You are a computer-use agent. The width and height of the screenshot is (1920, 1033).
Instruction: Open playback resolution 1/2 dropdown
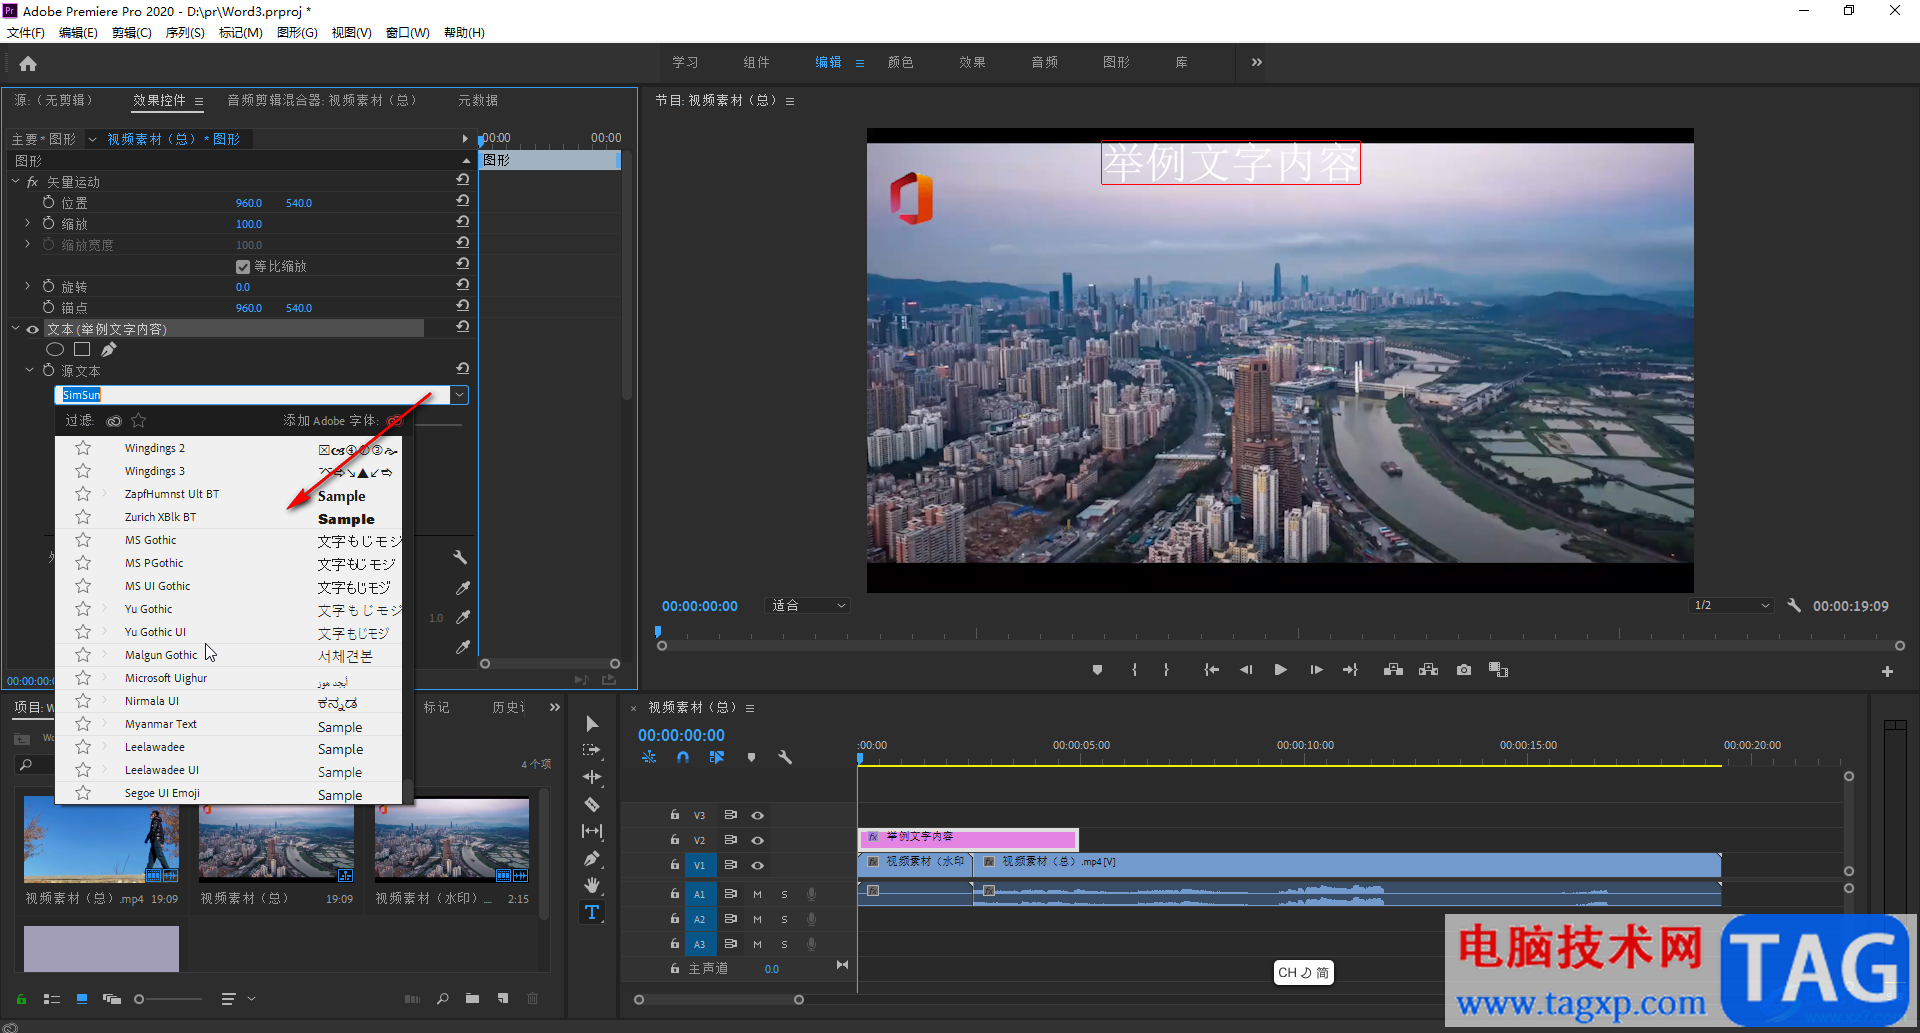(x=1732, y=605)
